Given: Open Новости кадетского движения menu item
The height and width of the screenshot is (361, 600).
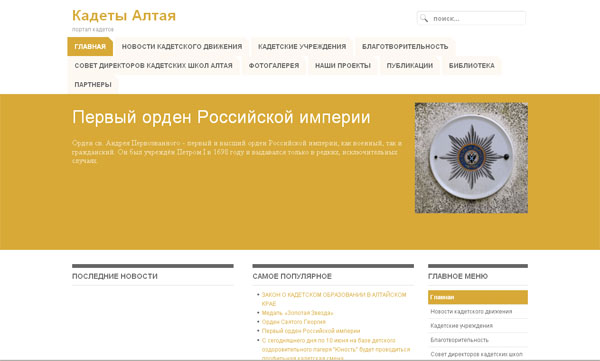Looking at the screenshot, I should [182, 47].
